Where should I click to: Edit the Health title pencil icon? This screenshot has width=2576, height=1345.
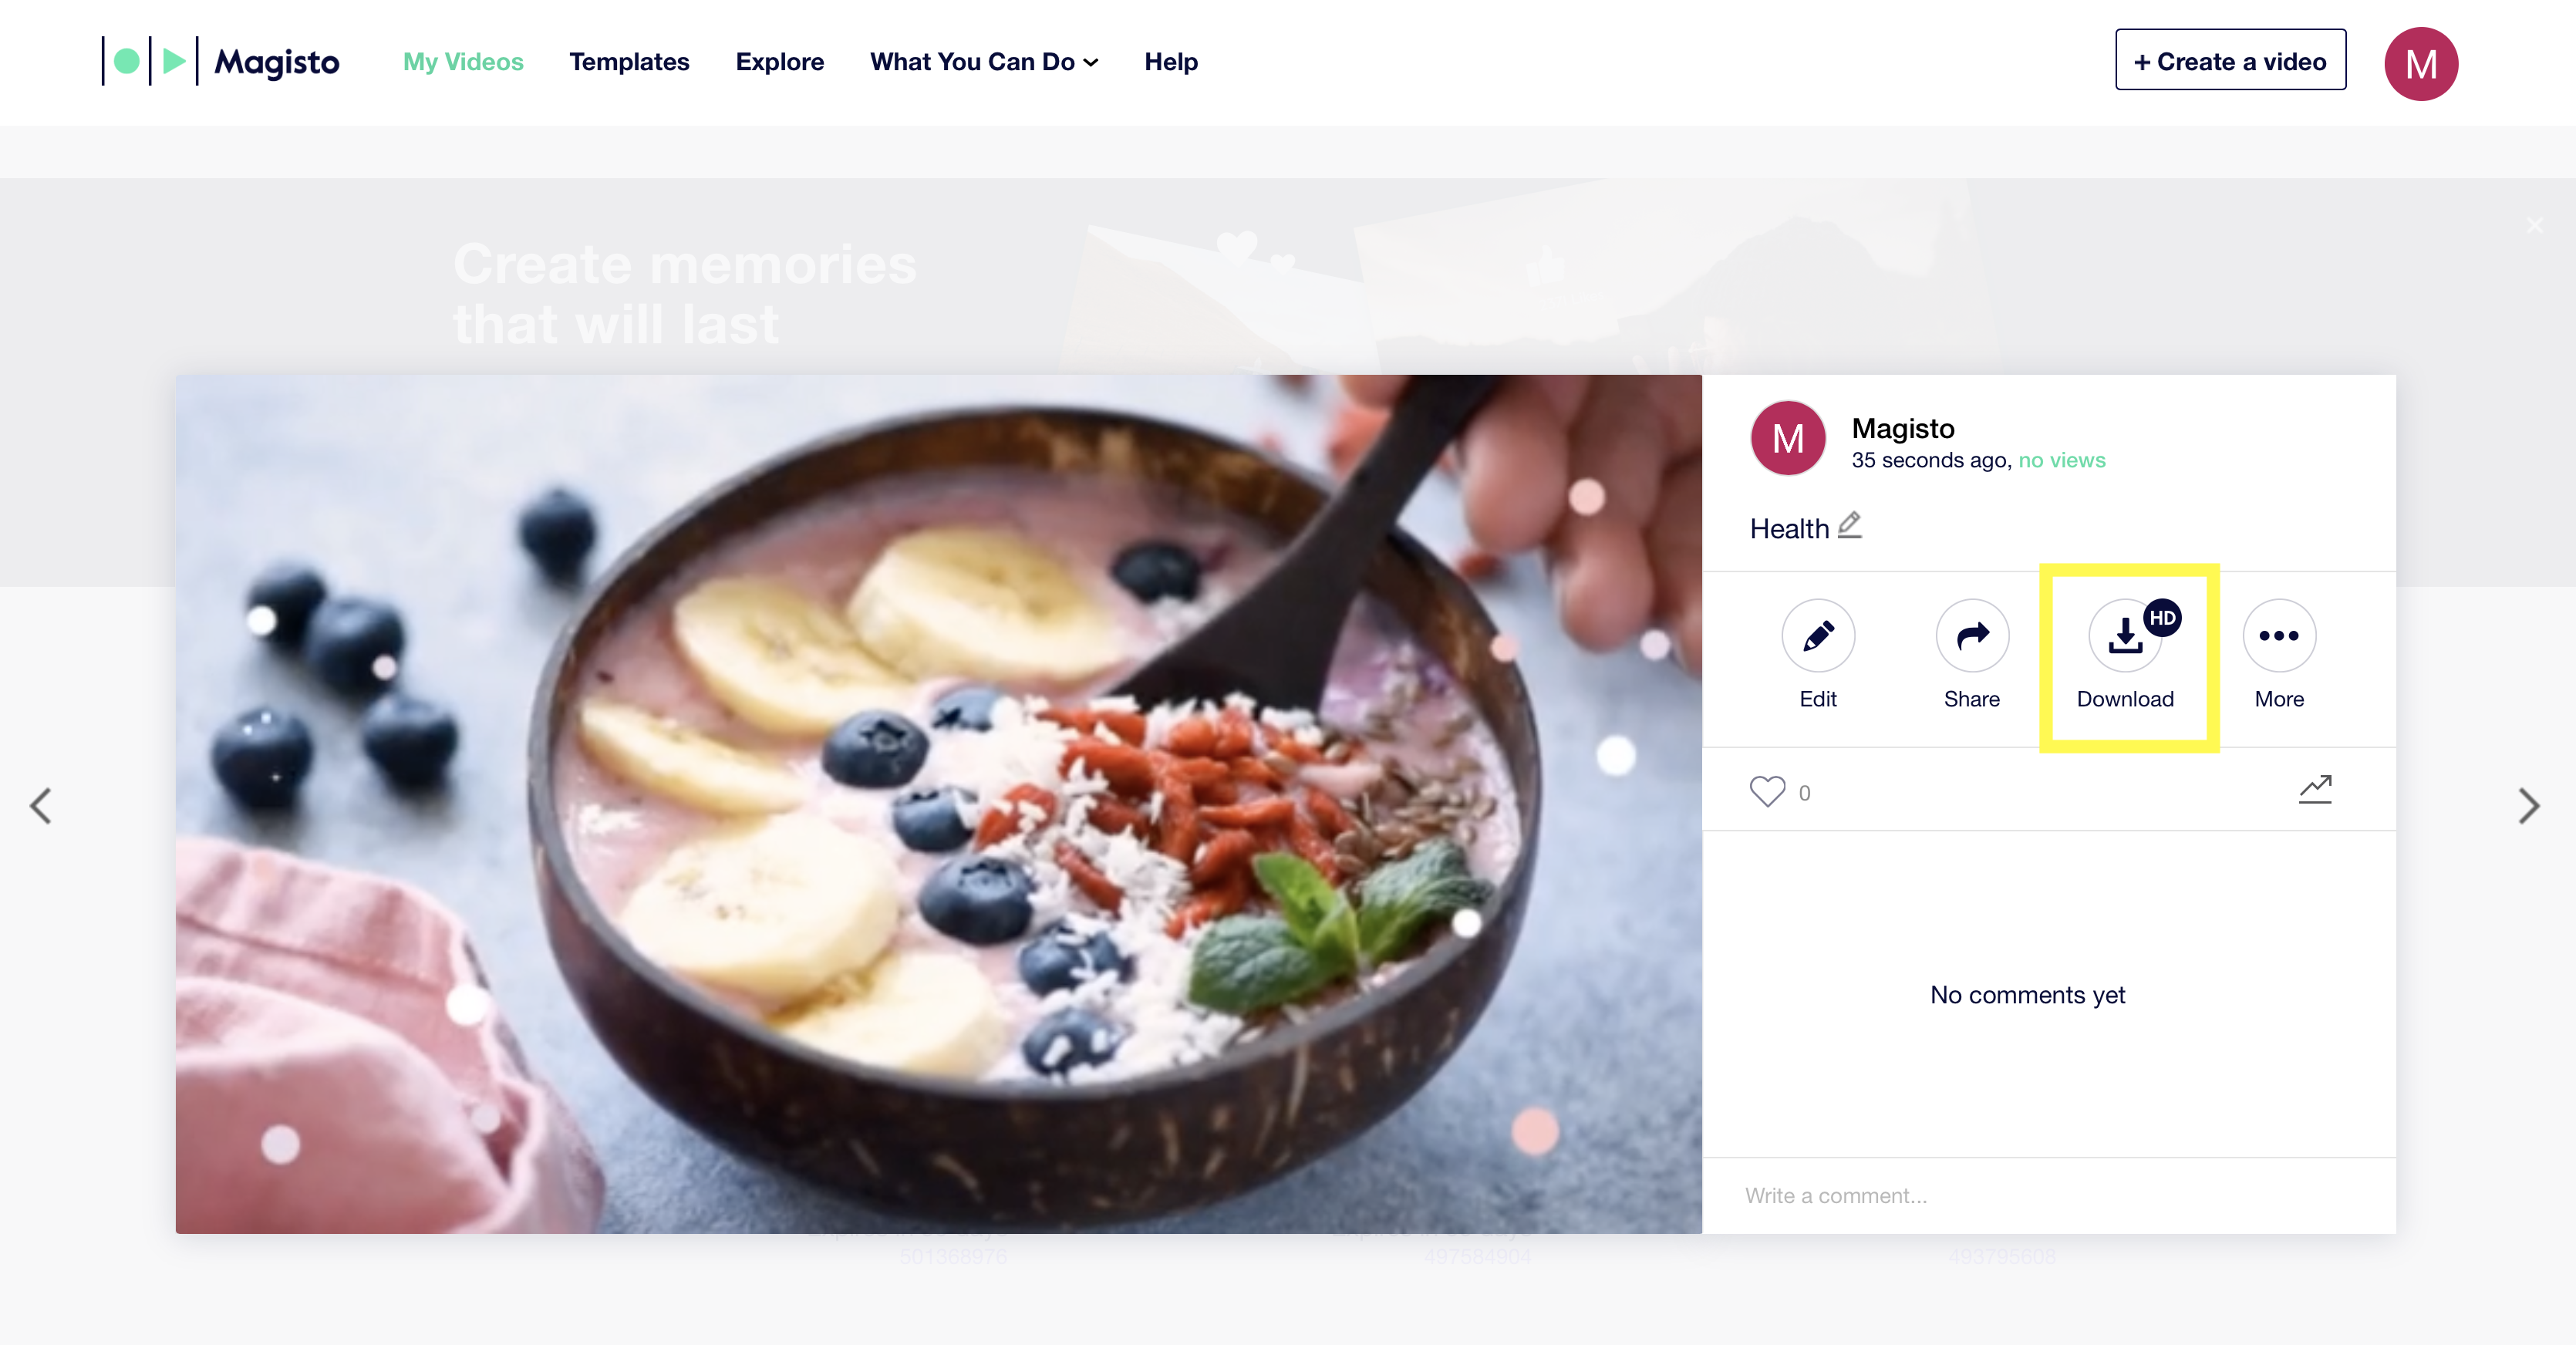[1850, 525]
